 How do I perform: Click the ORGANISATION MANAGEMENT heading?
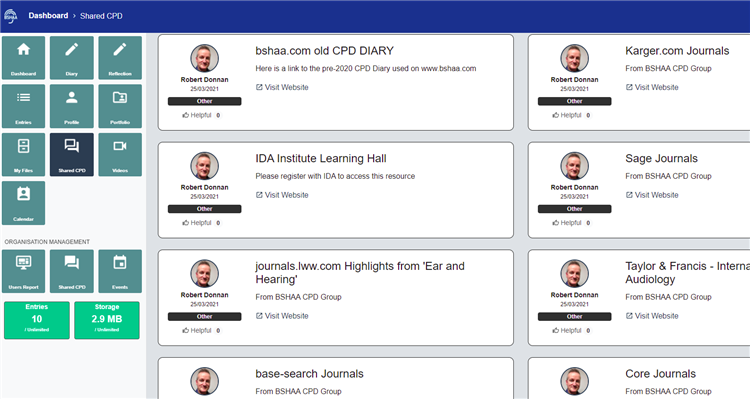pyautogui.click(x=47, y=242)
